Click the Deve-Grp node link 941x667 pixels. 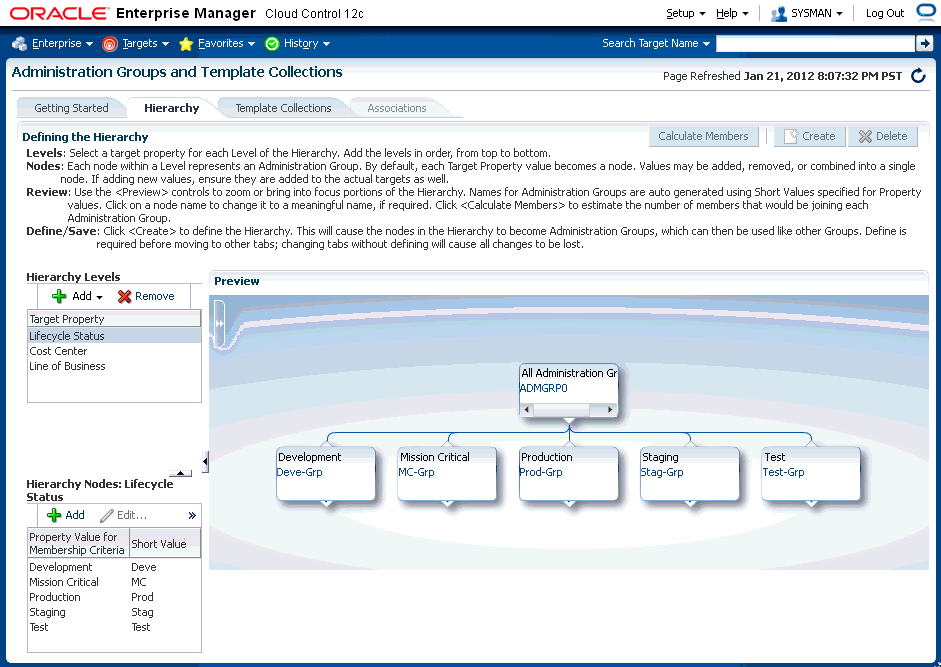coord(299,472)
